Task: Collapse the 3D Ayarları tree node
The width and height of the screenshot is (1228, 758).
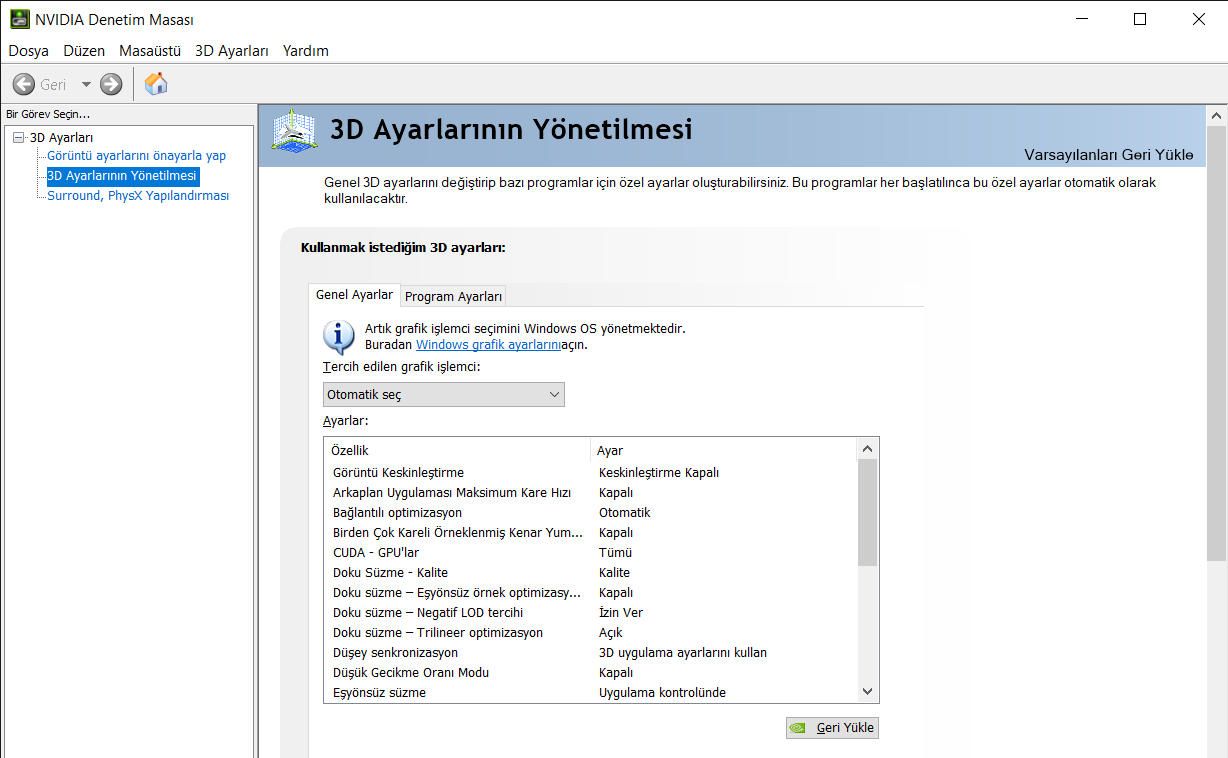Action: [19, 137]
